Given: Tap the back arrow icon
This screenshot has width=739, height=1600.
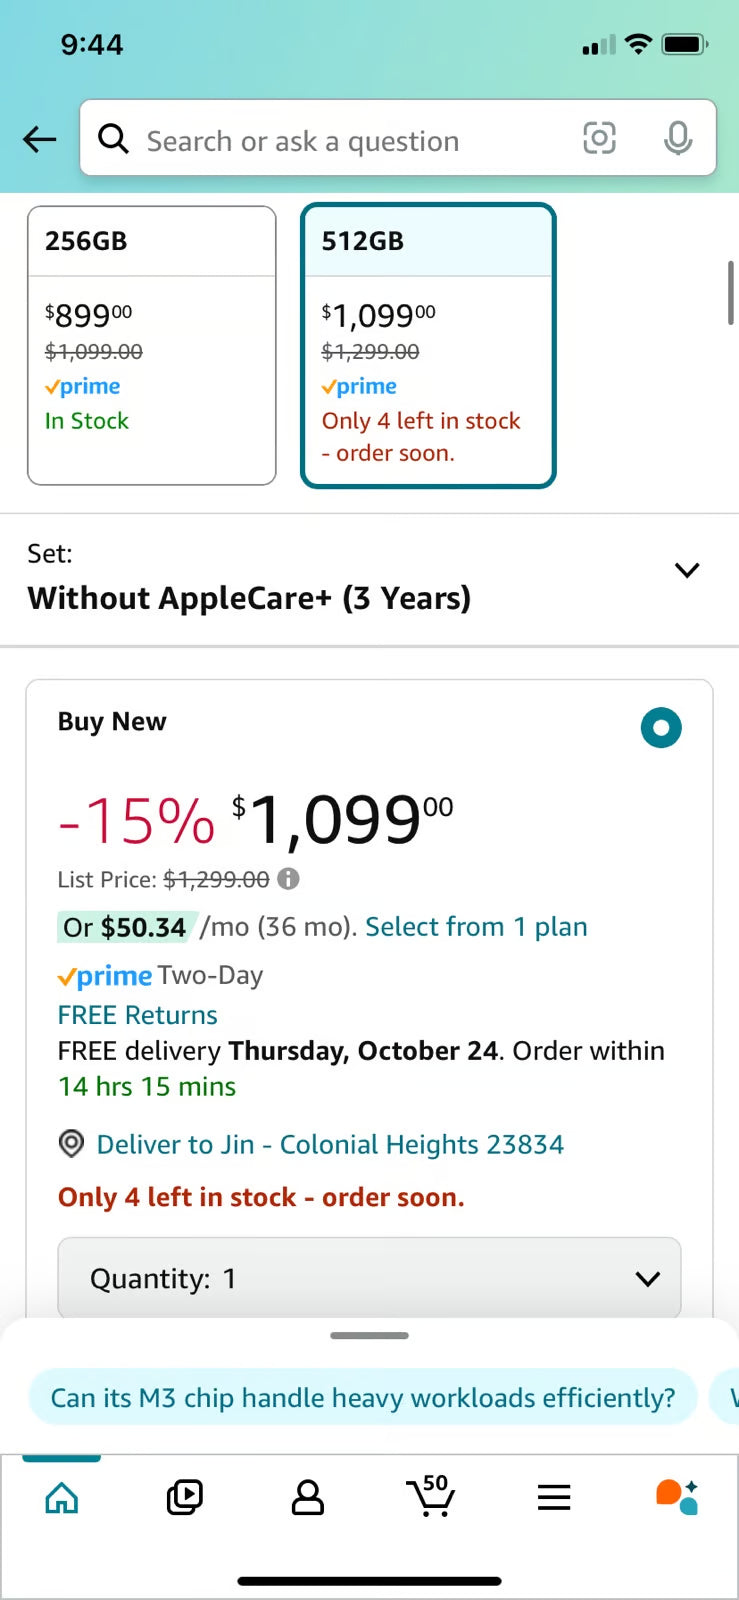Looking at the screenshot, I should 40,139.
